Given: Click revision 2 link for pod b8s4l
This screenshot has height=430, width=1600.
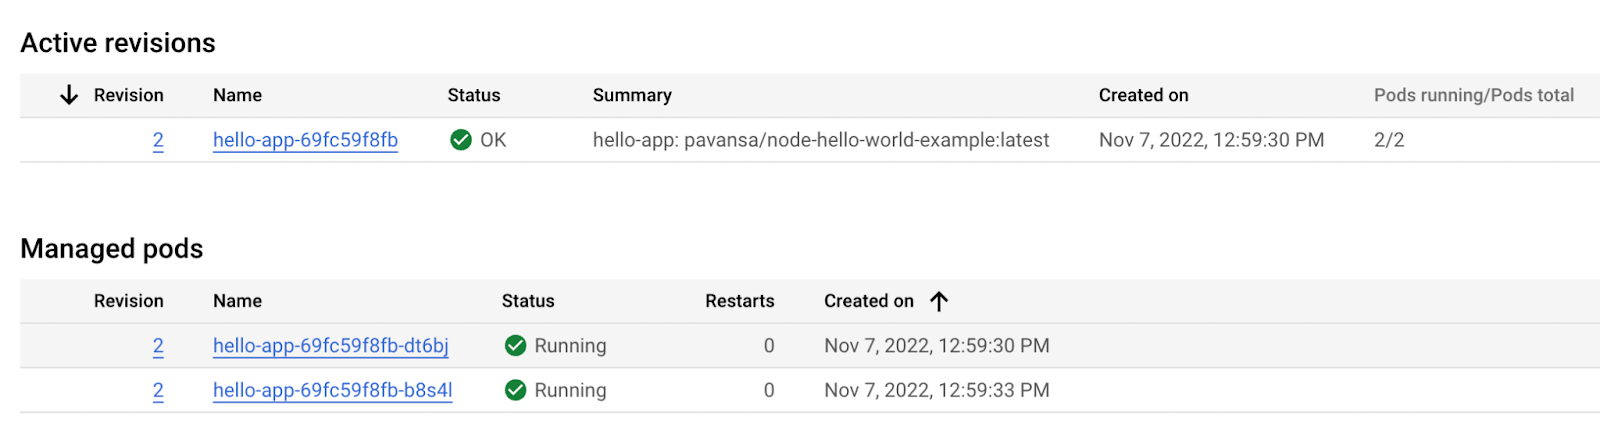Looking at the screenshot, I should (x=158, y=390).
